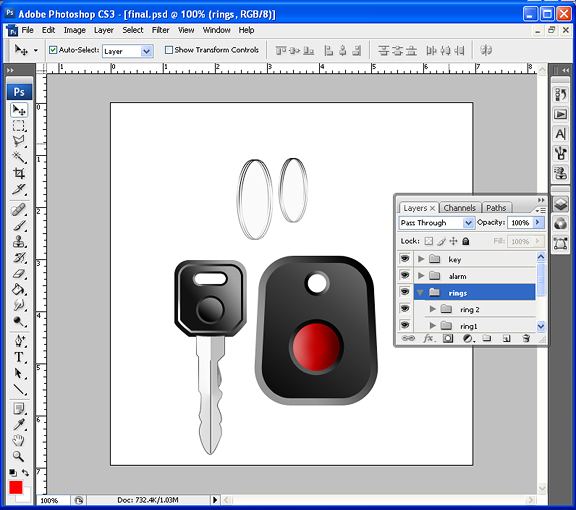Image resolution: width=576 pixels, height=510 pixels.
Task: Select the Eraser tool
Action: [19, 274]
